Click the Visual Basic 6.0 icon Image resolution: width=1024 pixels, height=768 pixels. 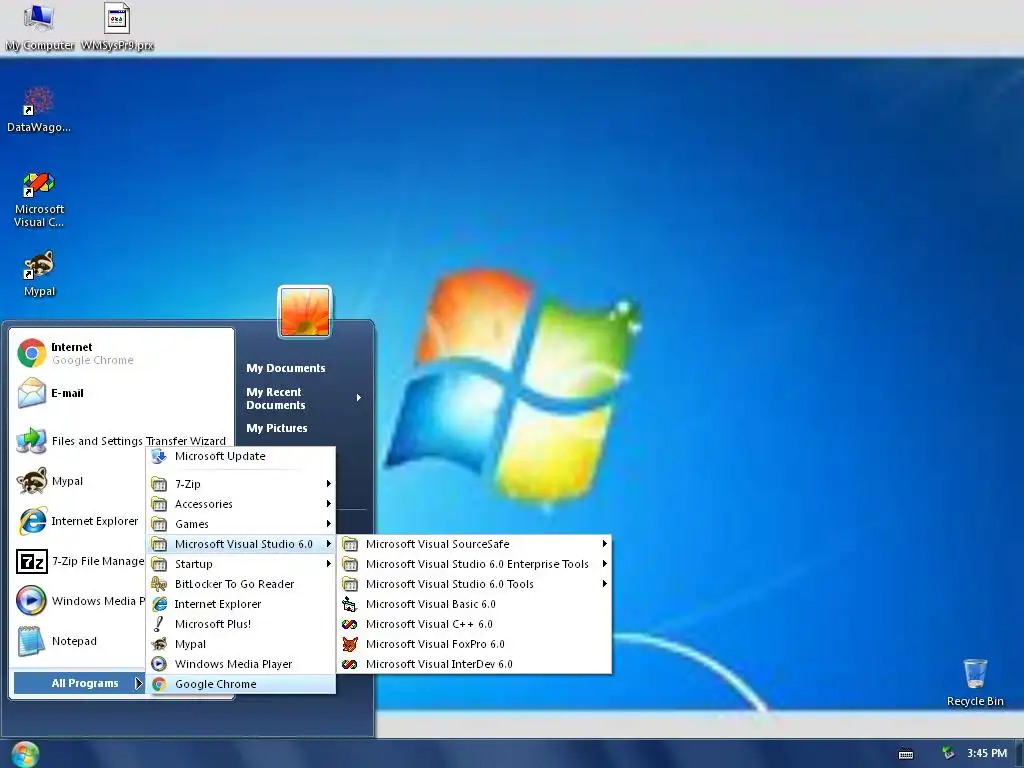pyautogui.click(x=349, y=604)
